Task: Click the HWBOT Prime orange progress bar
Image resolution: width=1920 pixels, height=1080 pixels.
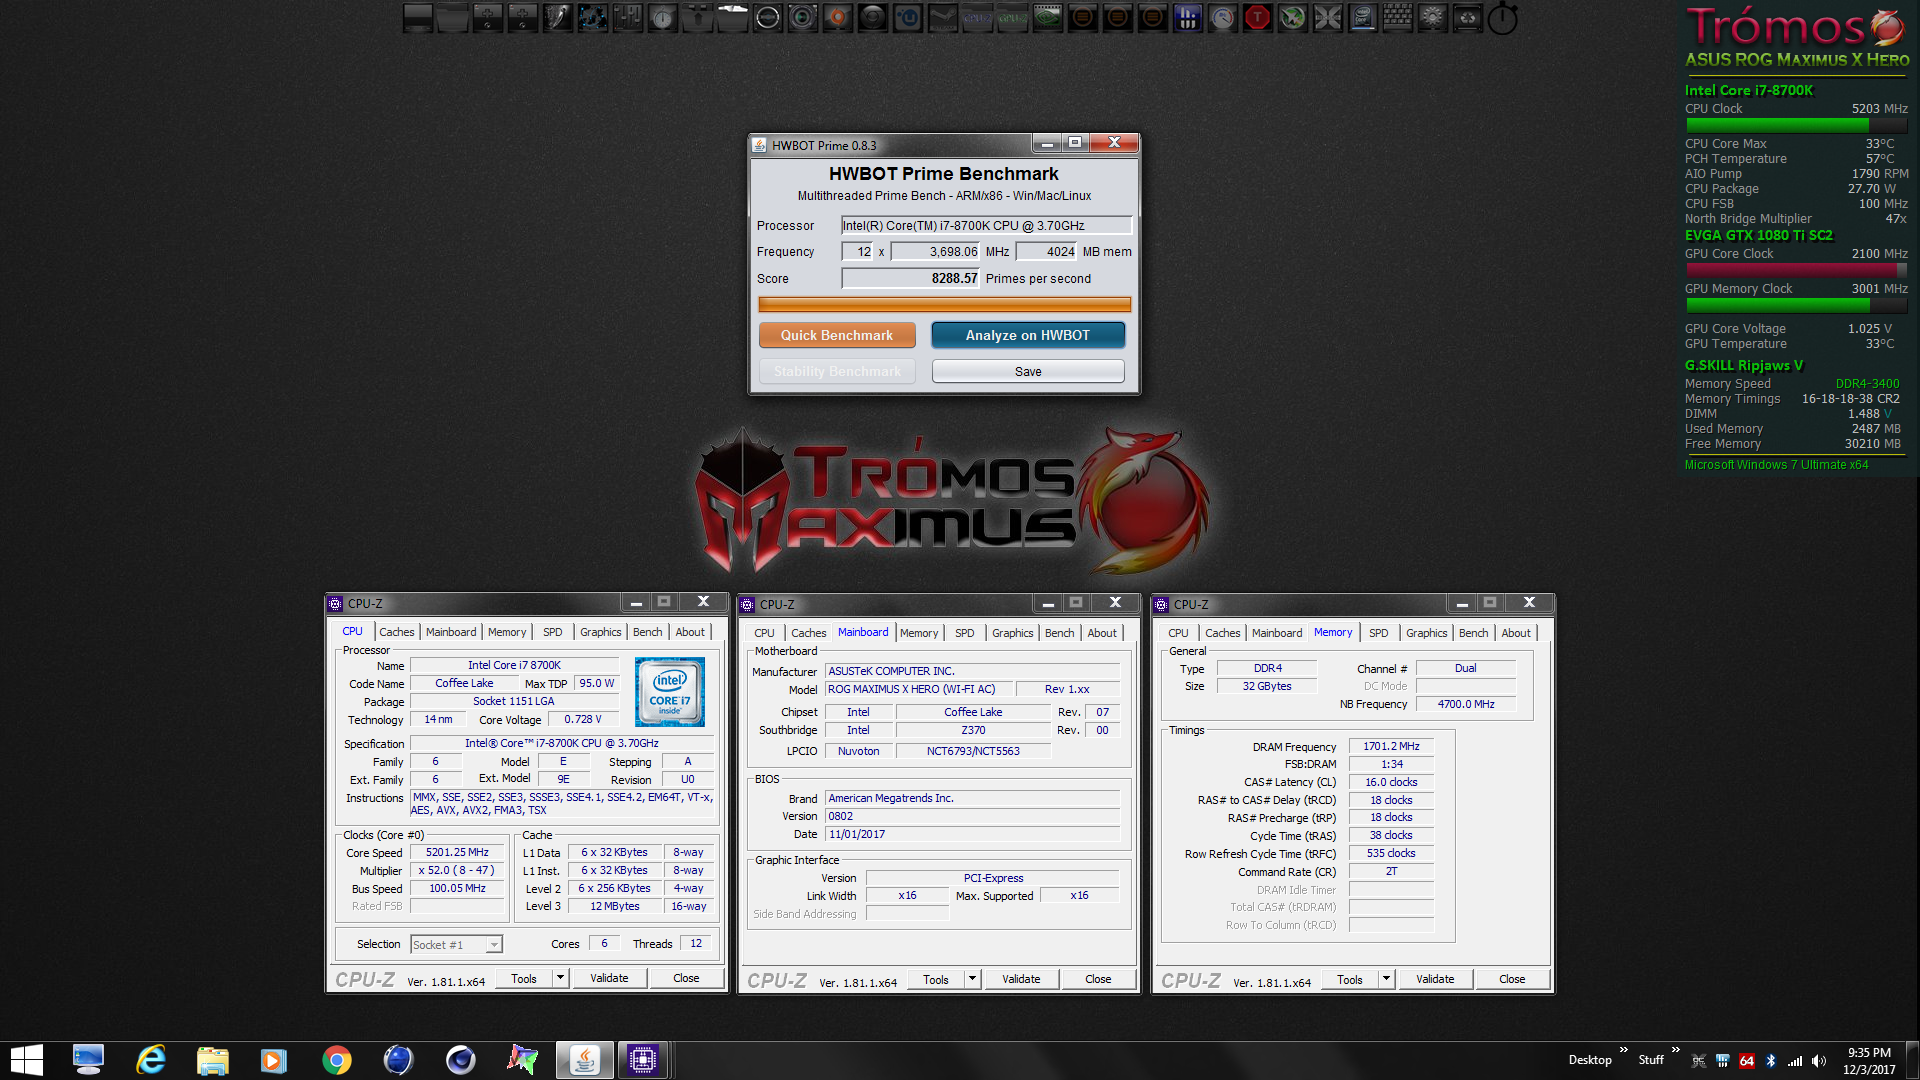Action: click(944, 304)
